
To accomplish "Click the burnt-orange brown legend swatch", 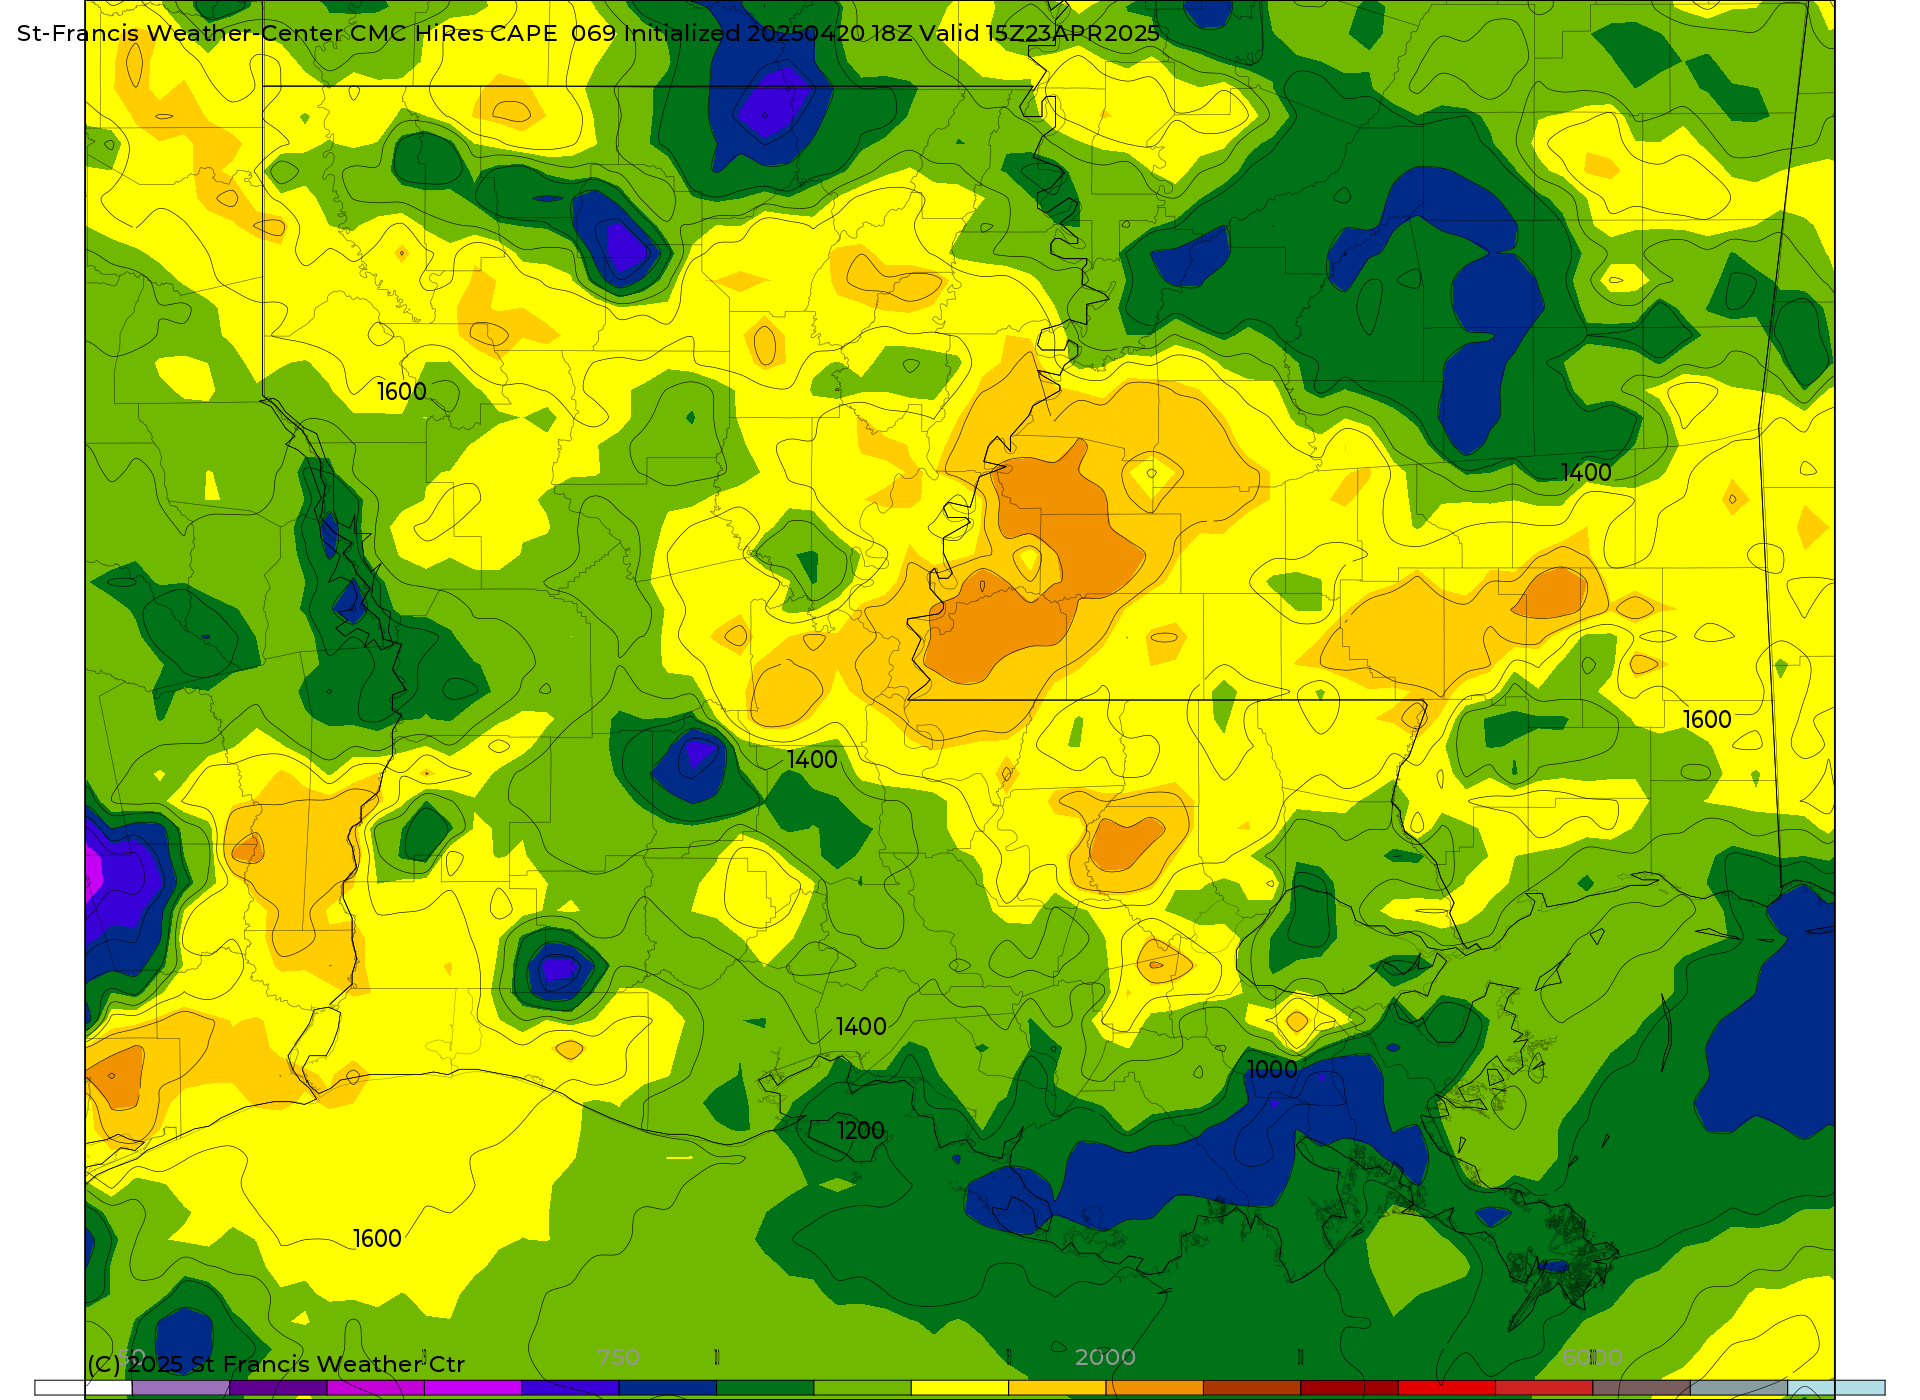I will pos(1251,1388).
